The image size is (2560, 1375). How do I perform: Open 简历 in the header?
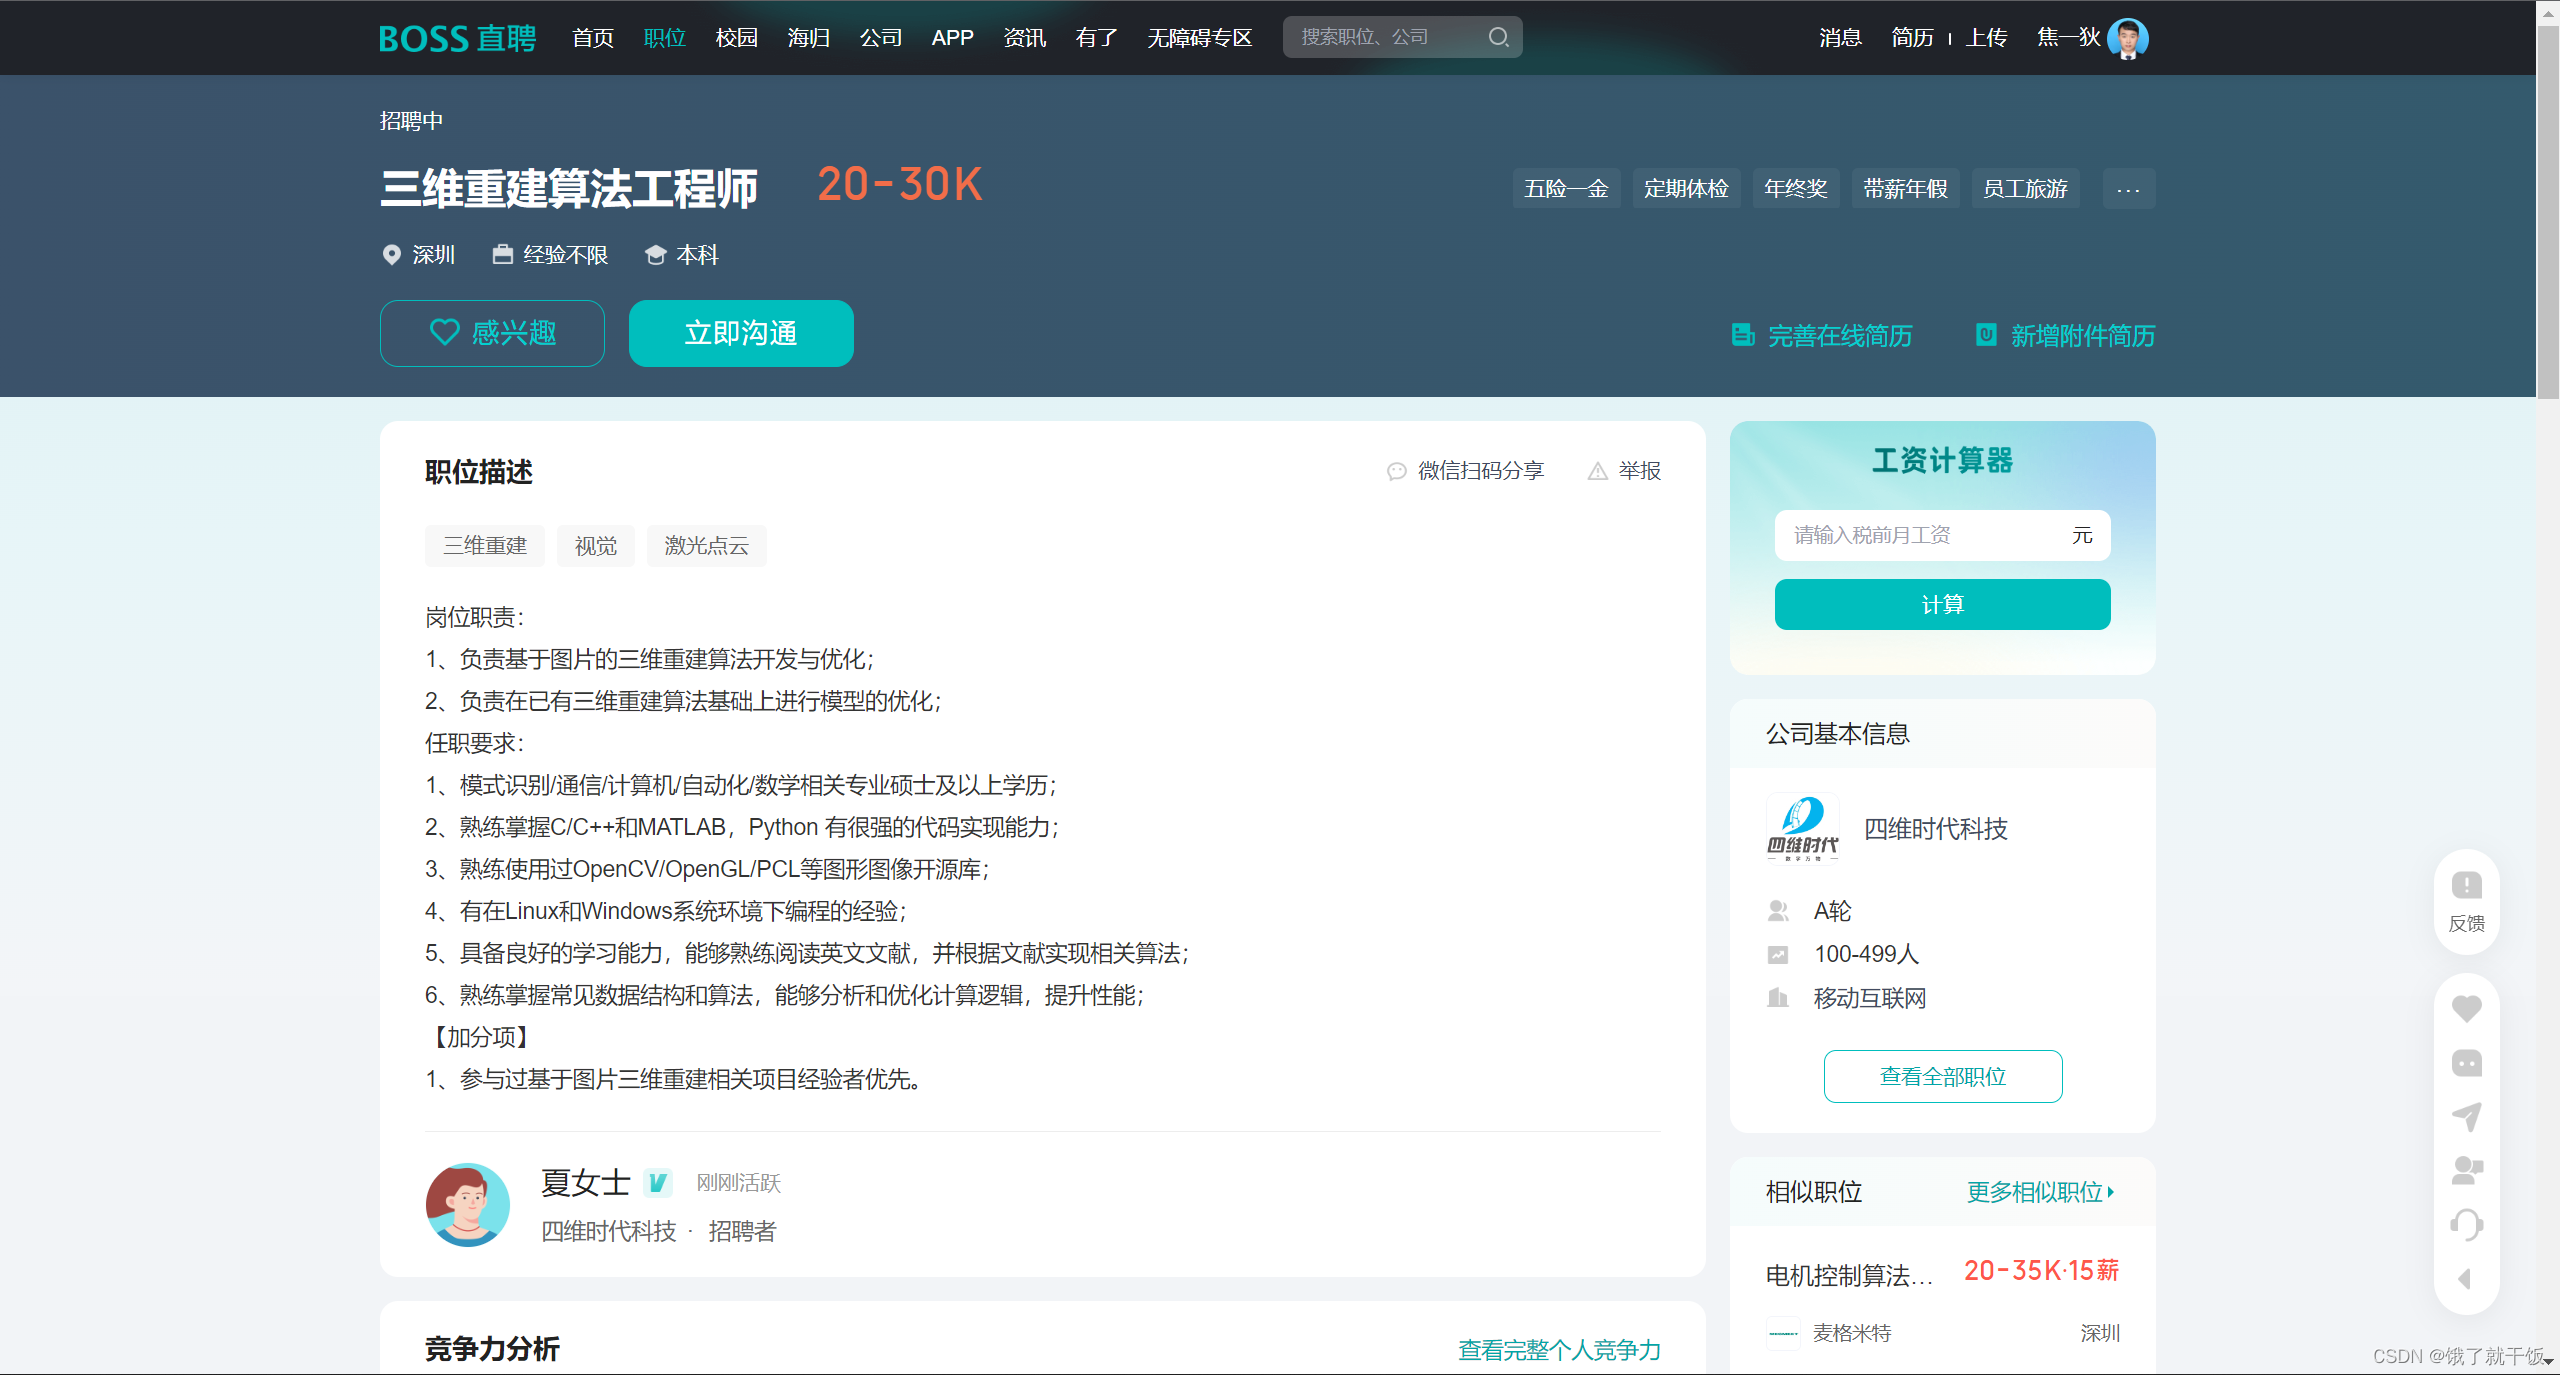1912,38
